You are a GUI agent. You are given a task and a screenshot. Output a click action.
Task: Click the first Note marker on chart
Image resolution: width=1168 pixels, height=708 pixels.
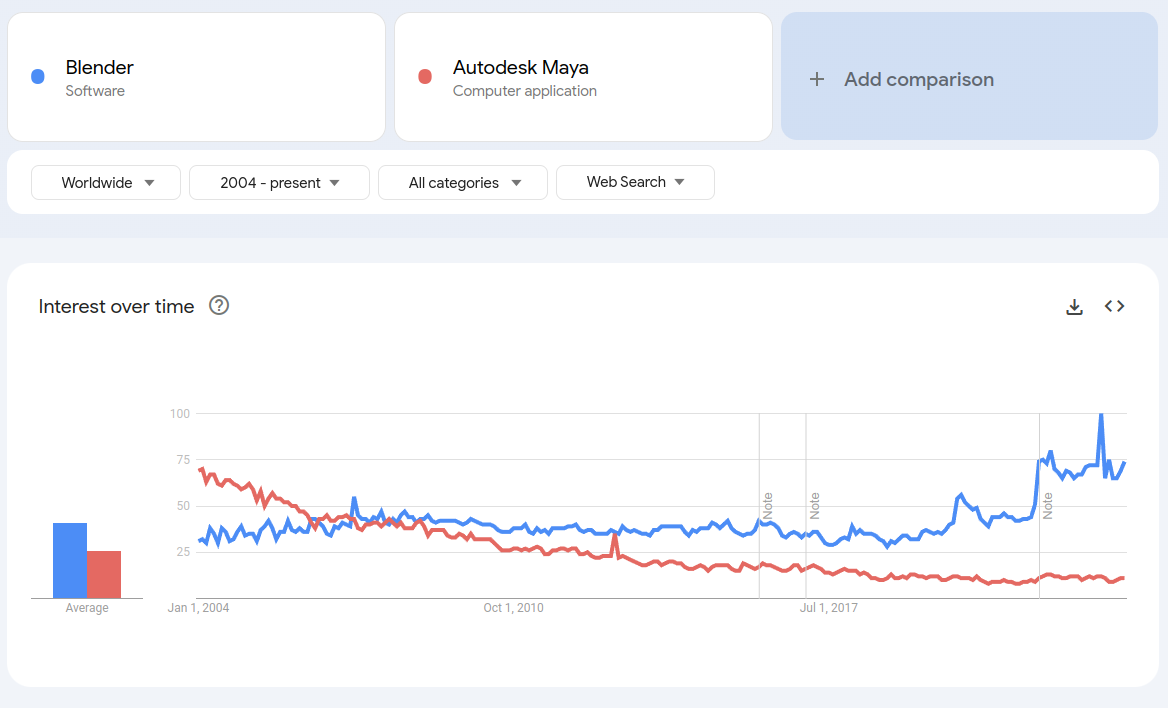coord(768,505)
